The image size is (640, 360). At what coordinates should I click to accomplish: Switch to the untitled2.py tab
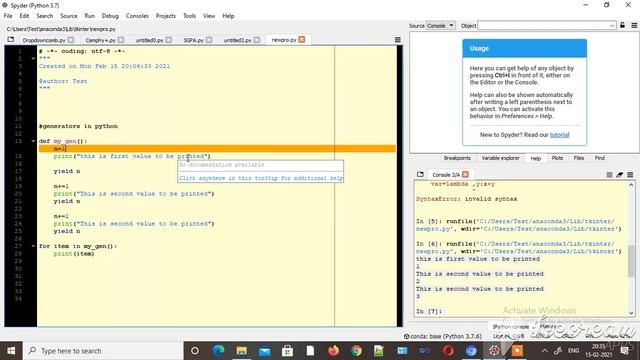pos(238,40)
